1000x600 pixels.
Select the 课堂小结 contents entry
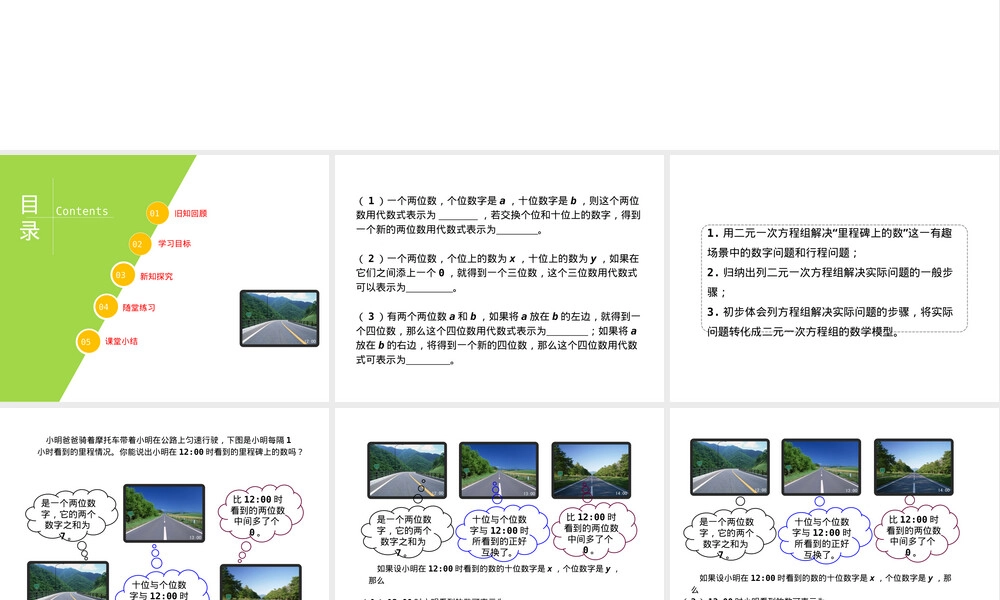click(x=121, y=341)
